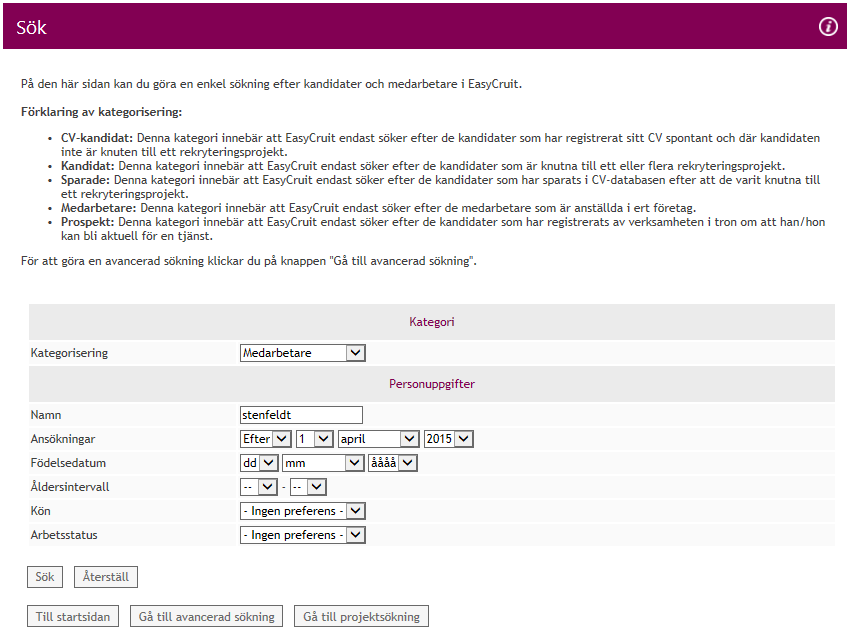Click the Namn input field
Screen dimensions: 847x633
[x=301, y=415]
